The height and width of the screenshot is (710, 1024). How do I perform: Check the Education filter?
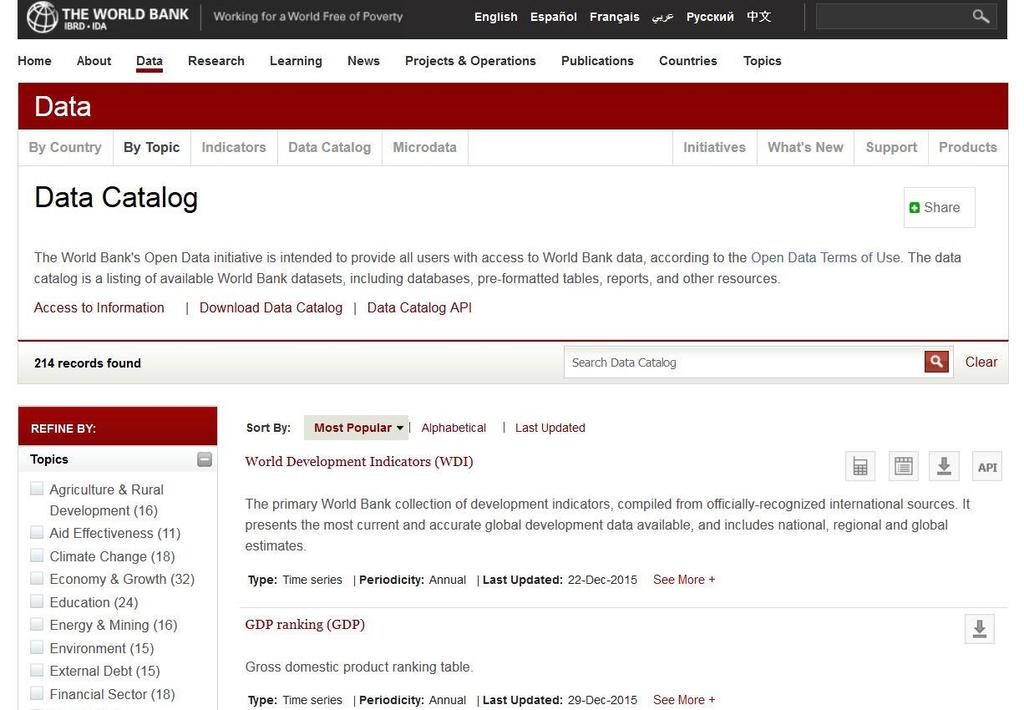coord(37,602)
